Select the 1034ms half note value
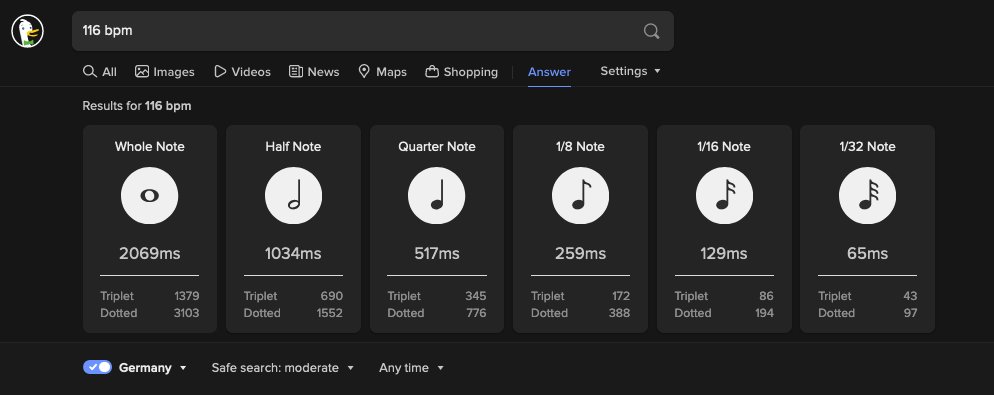The image size is (994, 395). pos(293,254)
